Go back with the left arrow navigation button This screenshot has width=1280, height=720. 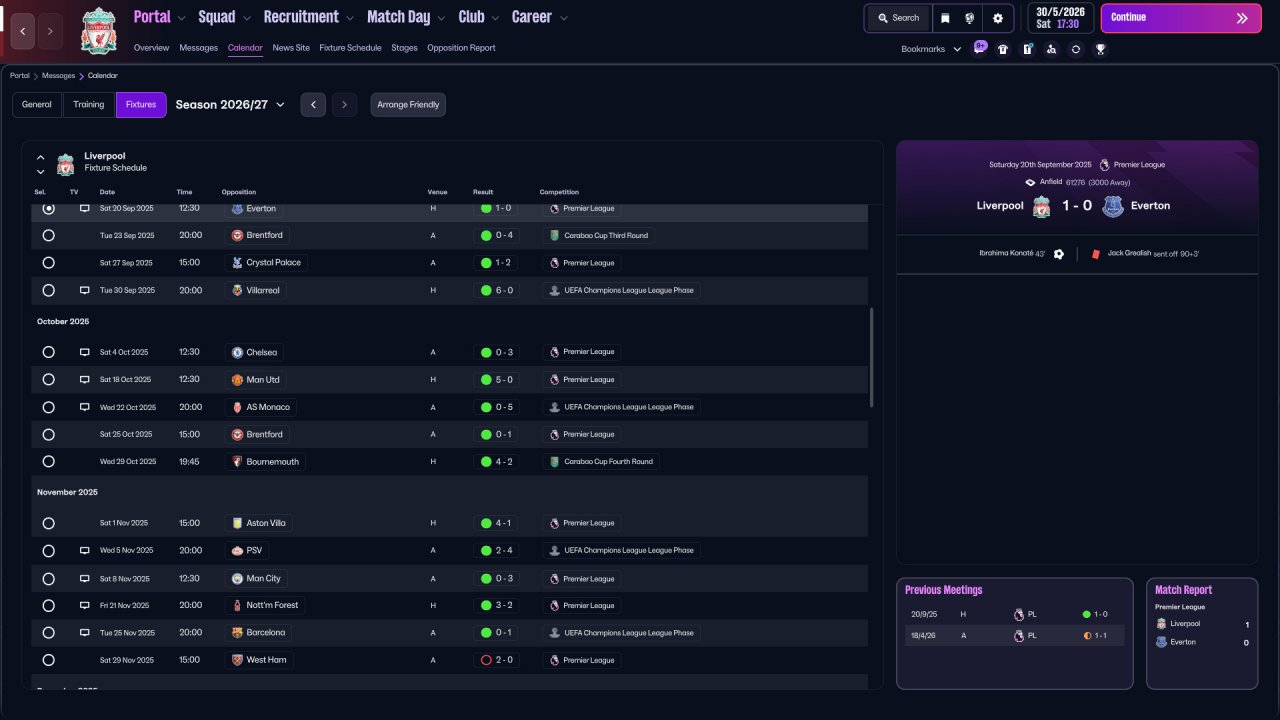pyautogui.click(x=23, y=31)
